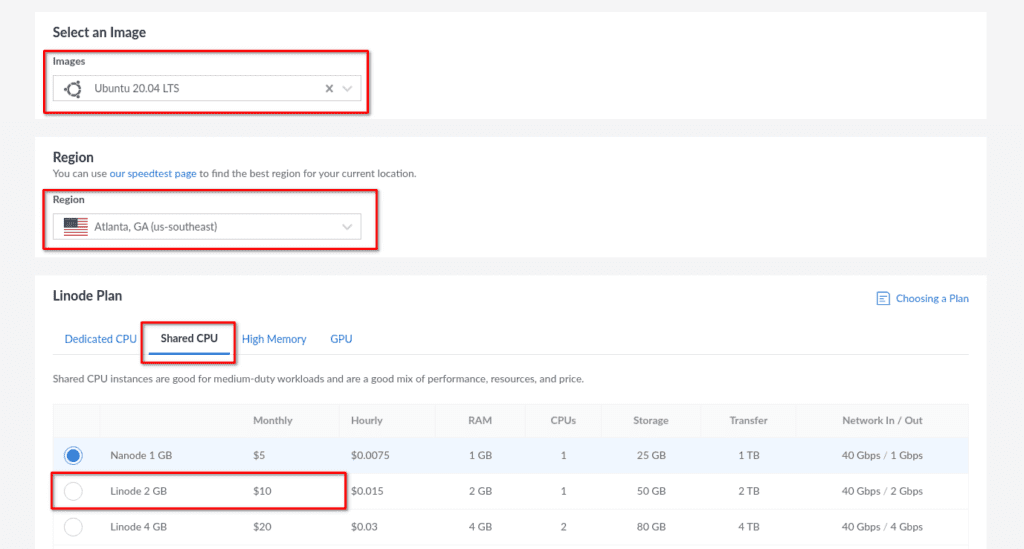
Task: Click the Transfer column header
Action: click(x=748, y=420)
